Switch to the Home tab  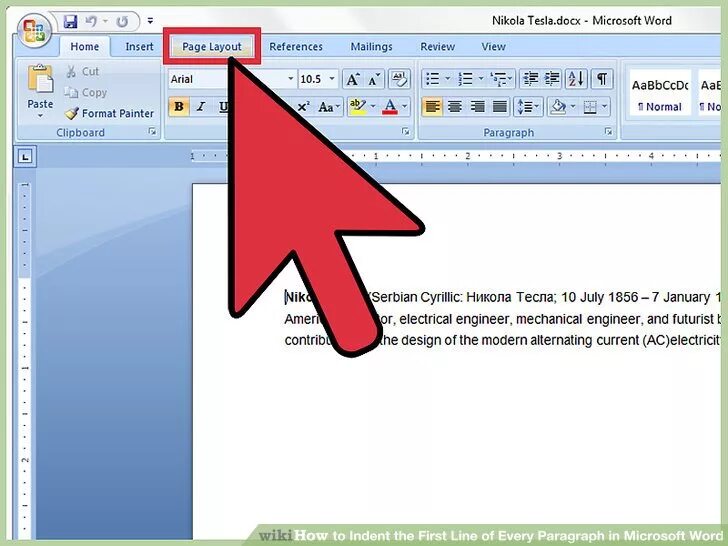pos(84,46)
